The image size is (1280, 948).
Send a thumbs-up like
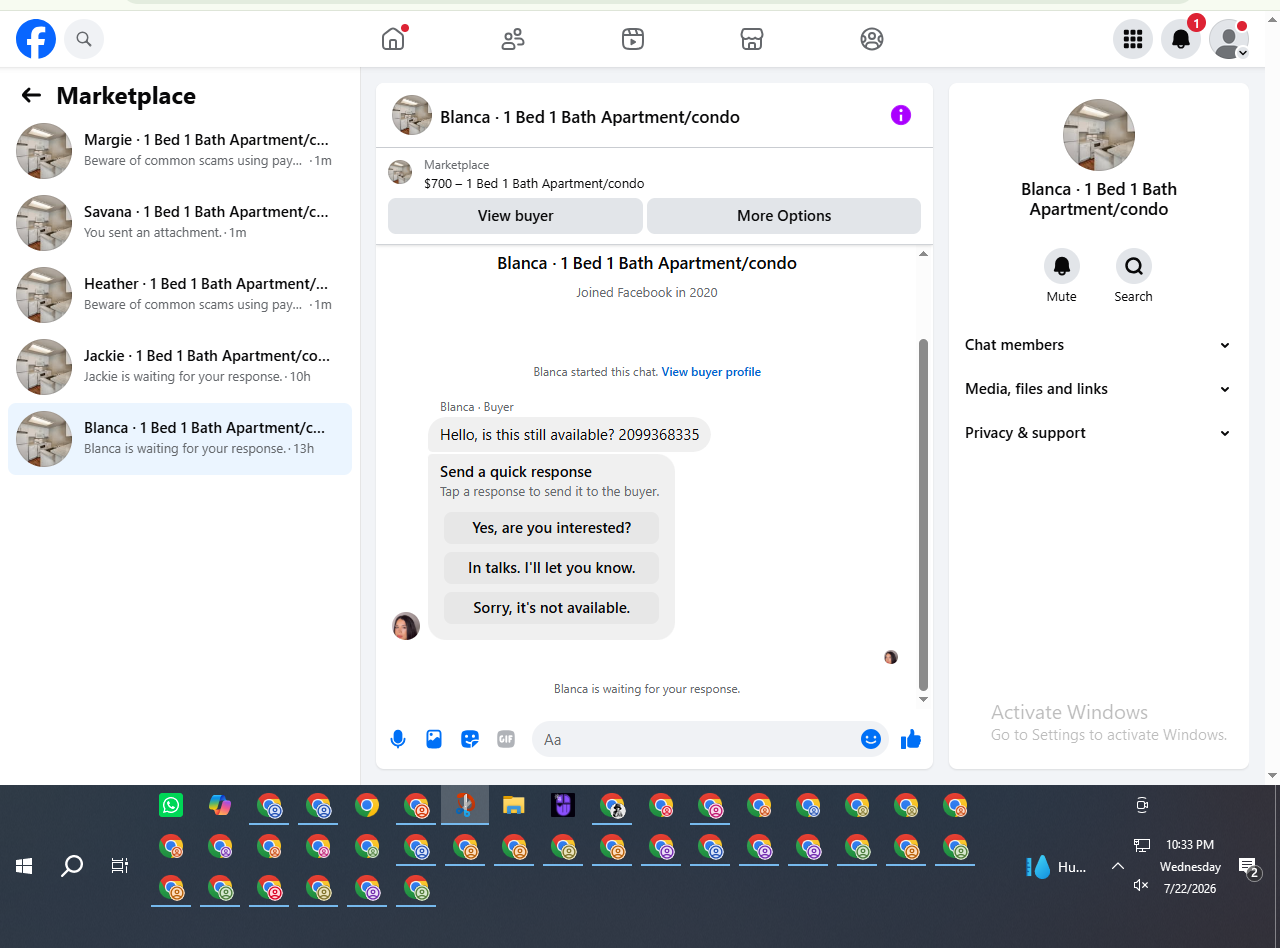pos(910,739)
